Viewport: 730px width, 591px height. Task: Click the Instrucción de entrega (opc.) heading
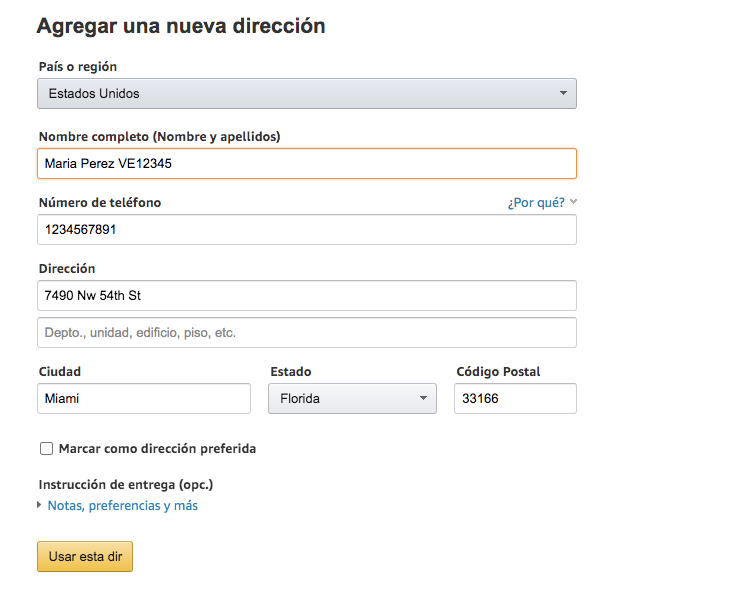[126, 485]
